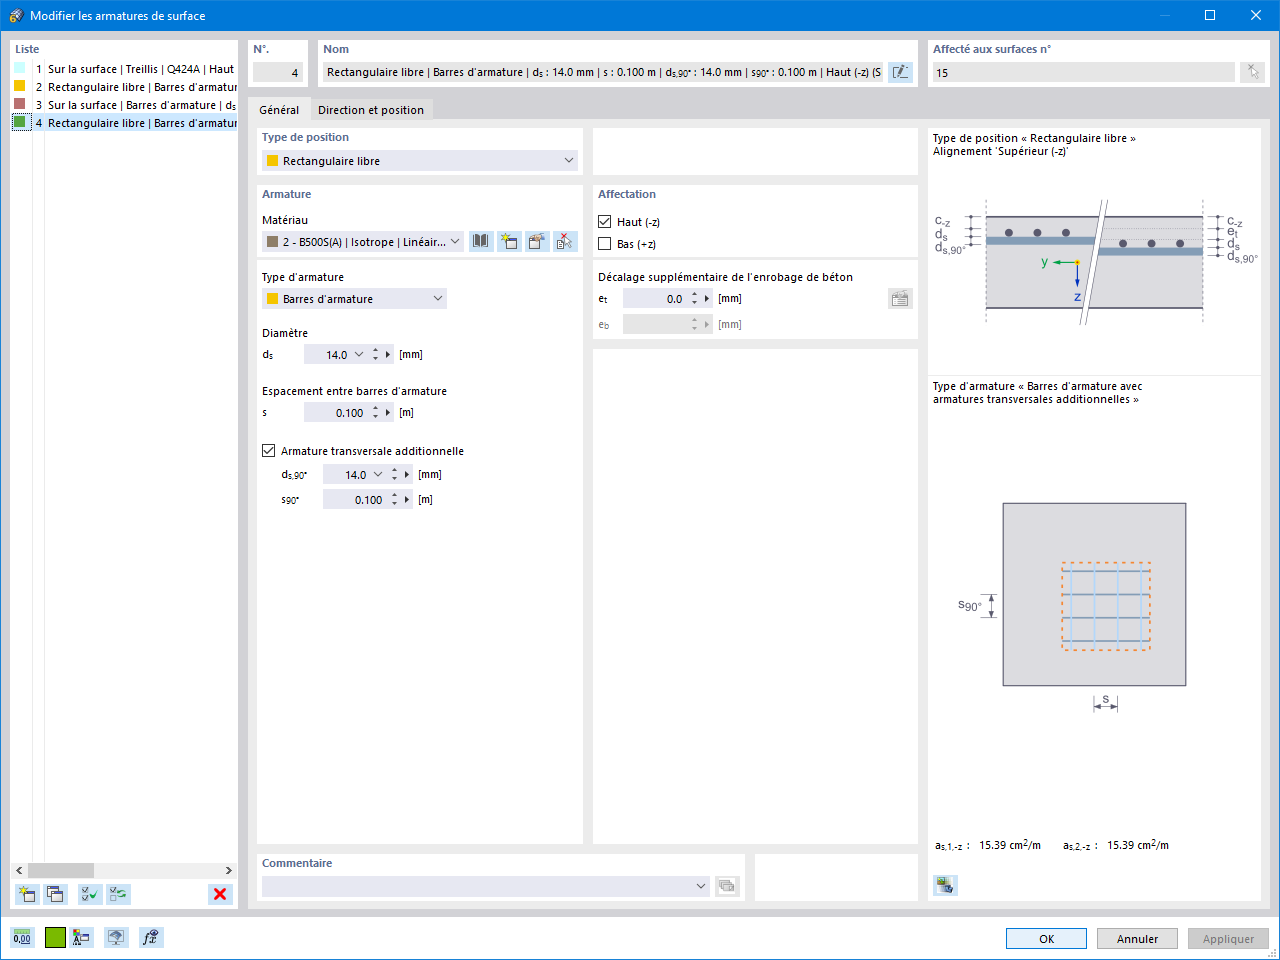Screen dimensions: 1280x960
Task: Enable the Bas (+z) checkbox
Action: click(604, 244)
